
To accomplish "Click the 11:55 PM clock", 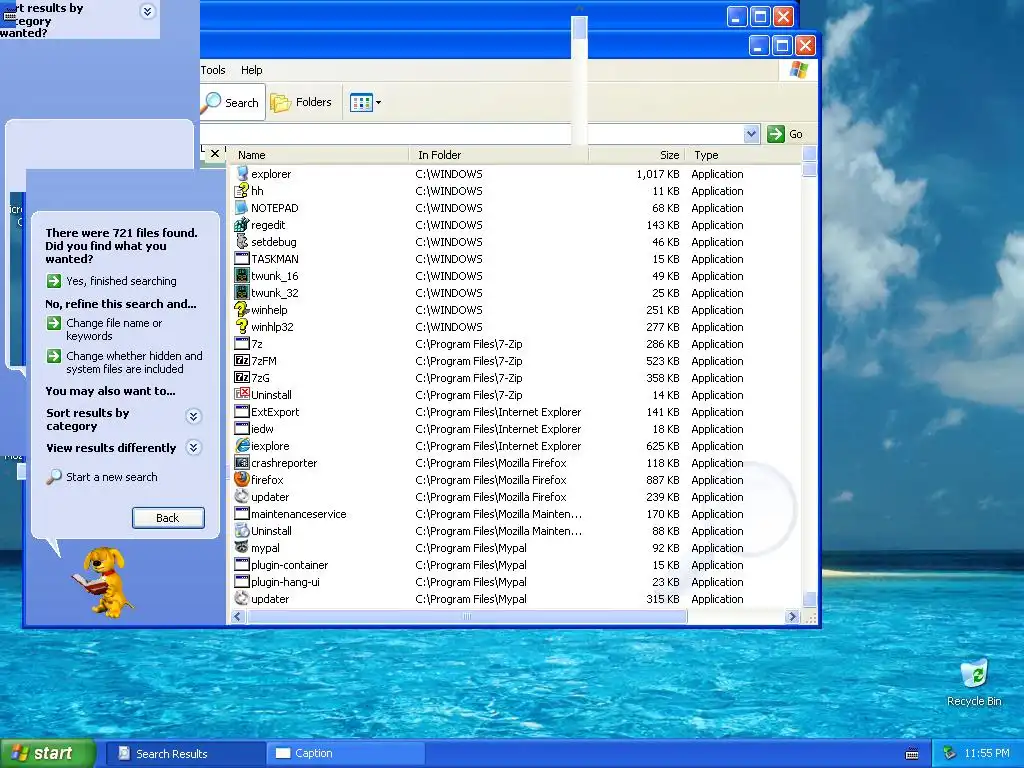I will [986, 753].
